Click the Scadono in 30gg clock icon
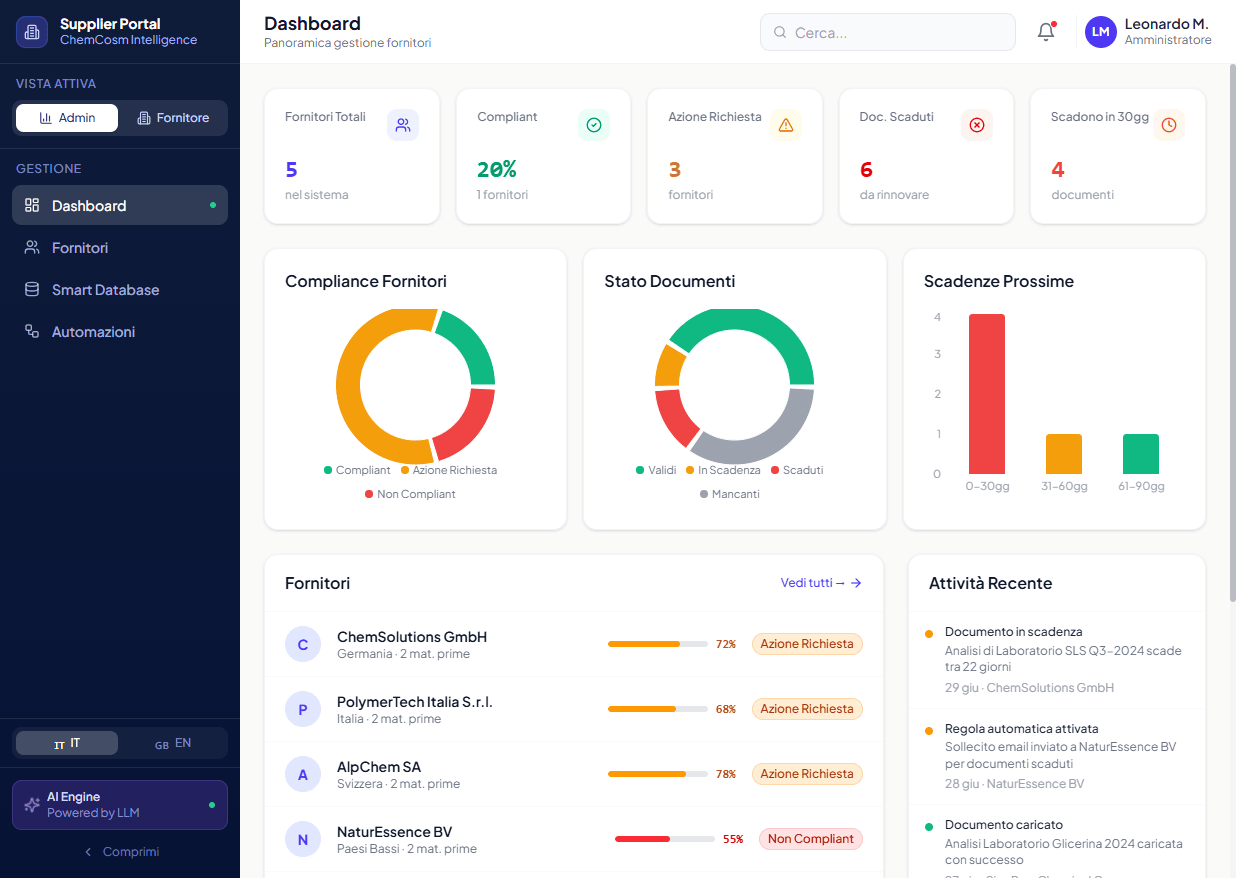Viewport: 1236px width, 878px height. coord(1169,125)
